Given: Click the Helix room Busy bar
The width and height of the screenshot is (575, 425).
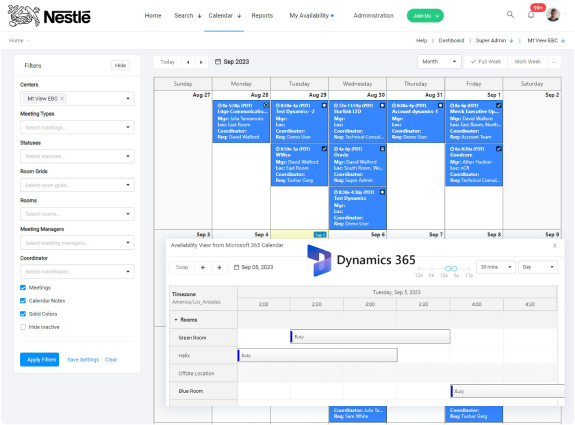Looking at the screenshot, I should pyautogui.click(x=317, y=355).
